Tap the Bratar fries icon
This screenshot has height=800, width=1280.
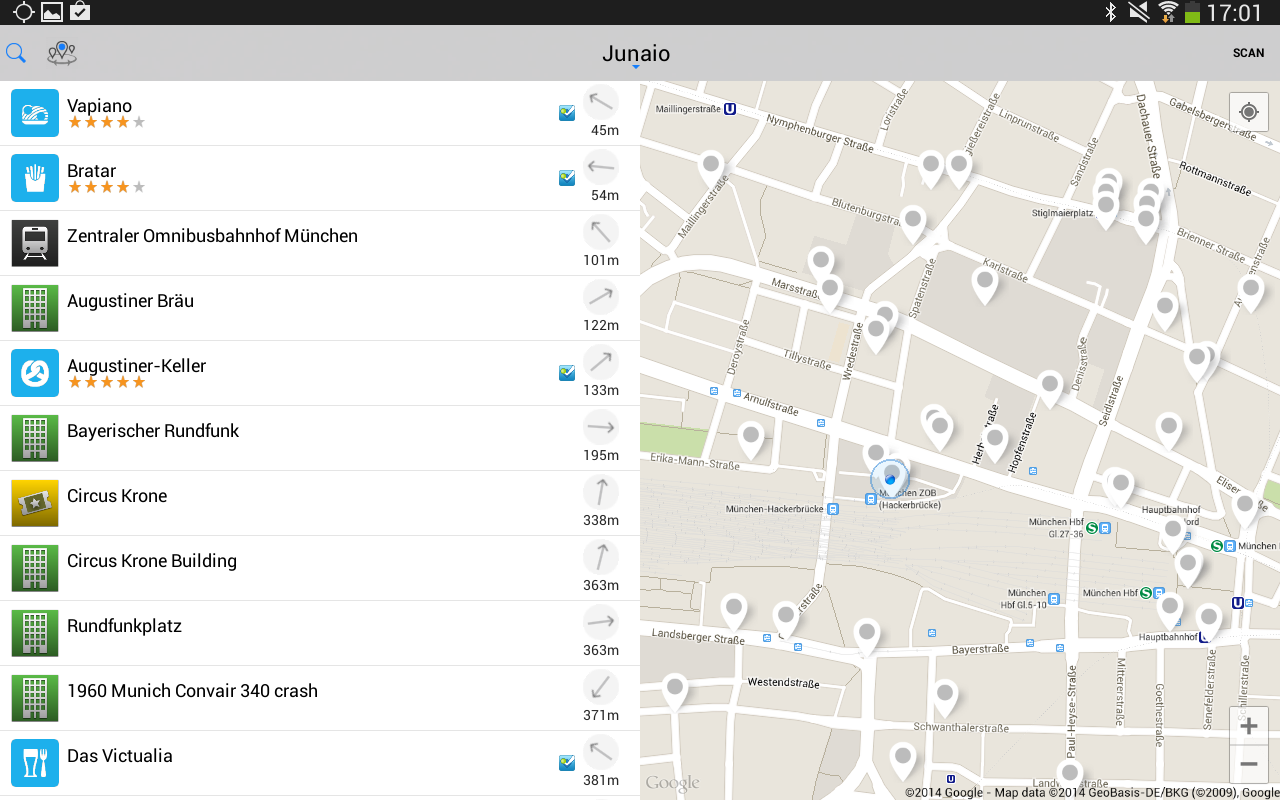point(35,178)
